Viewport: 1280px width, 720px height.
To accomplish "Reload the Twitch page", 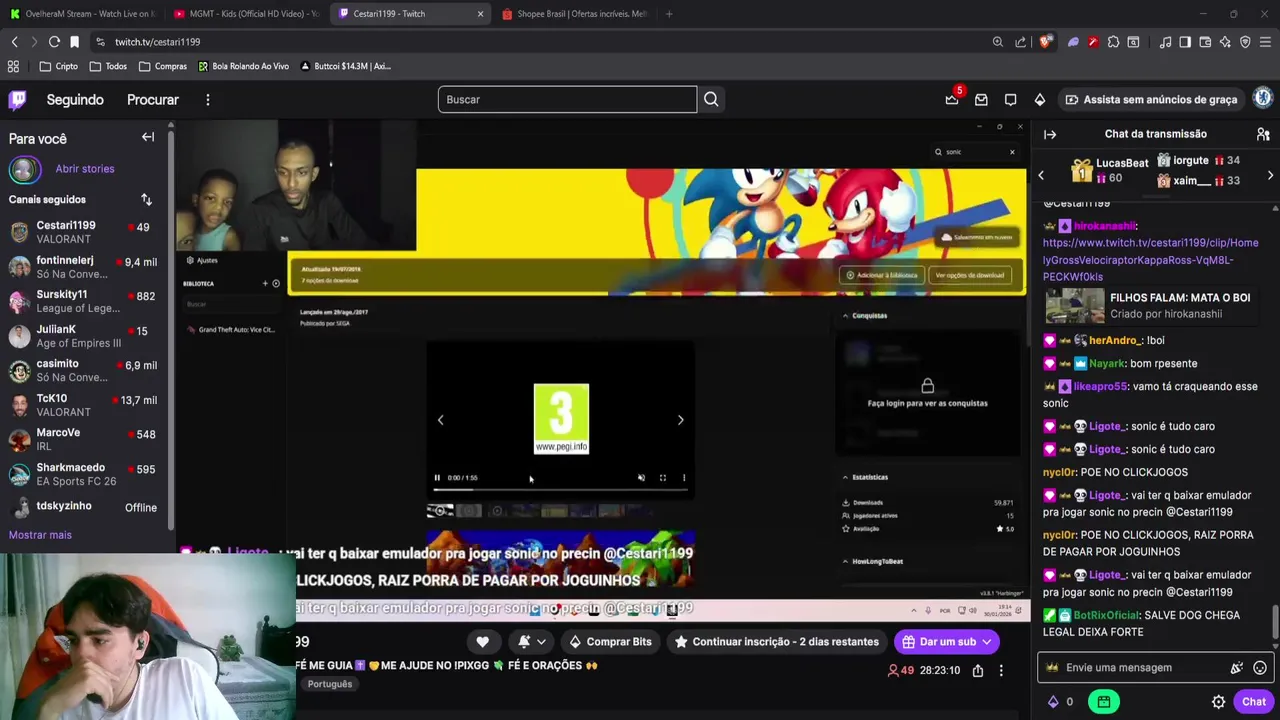I will (x=54, y=42).
